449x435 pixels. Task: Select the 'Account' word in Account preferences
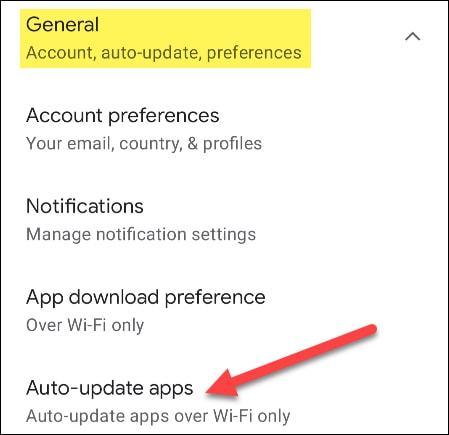coord(64,115)
